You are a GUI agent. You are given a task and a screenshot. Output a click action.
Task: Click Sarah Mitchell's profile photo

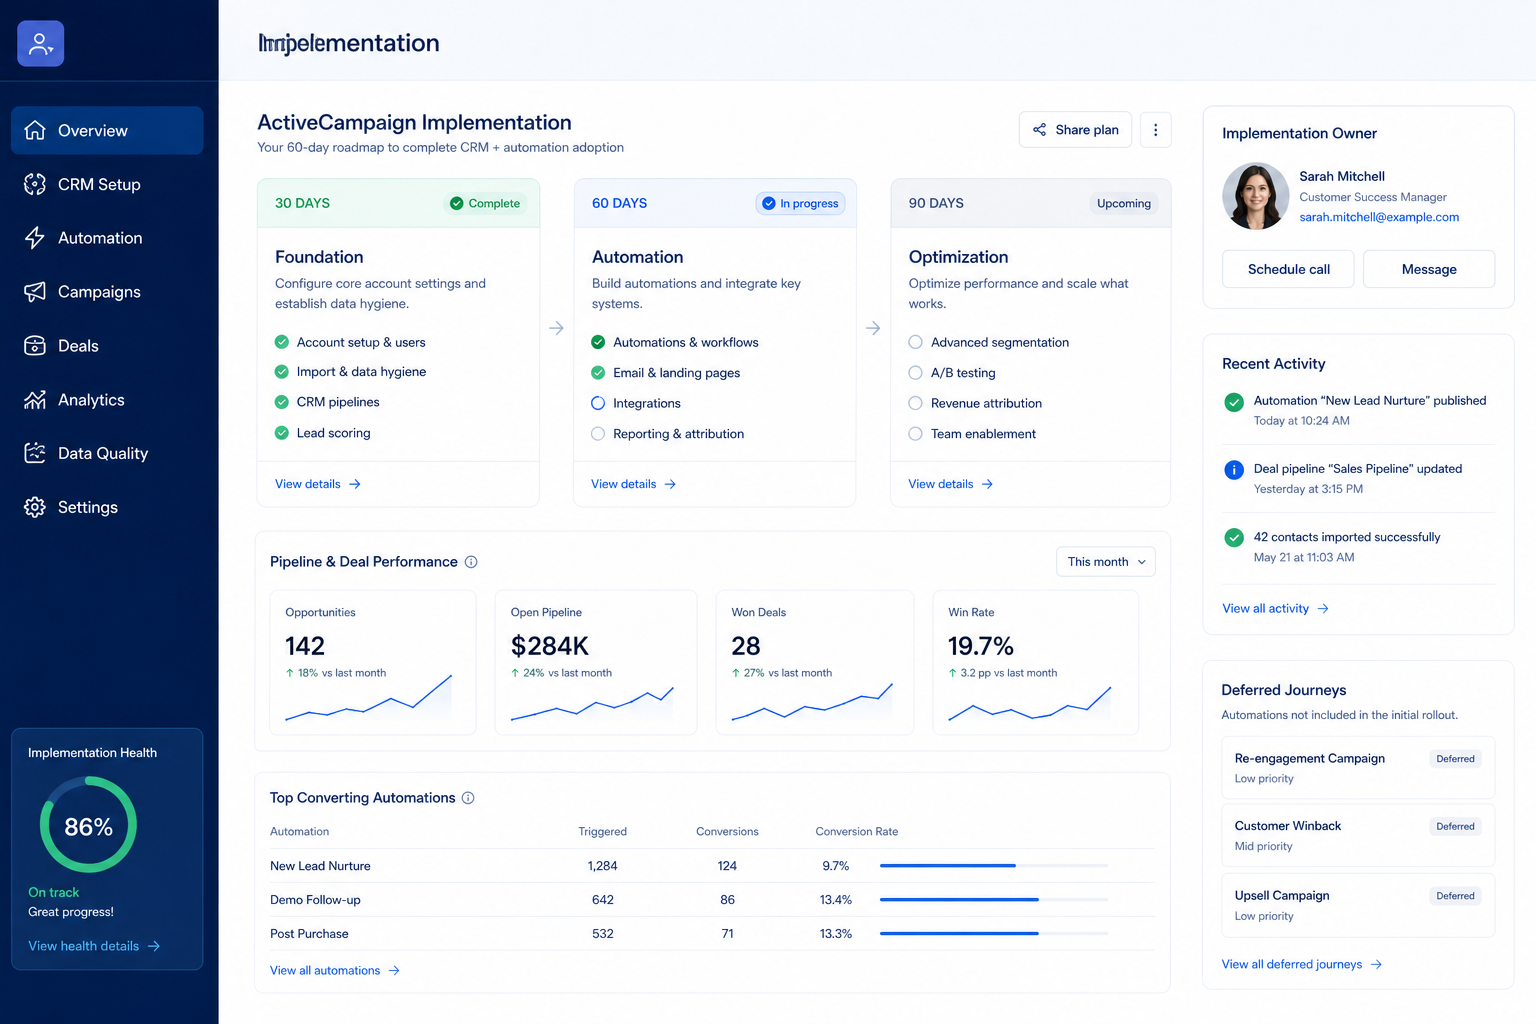pyautogui.click(x=1256, y=196)
